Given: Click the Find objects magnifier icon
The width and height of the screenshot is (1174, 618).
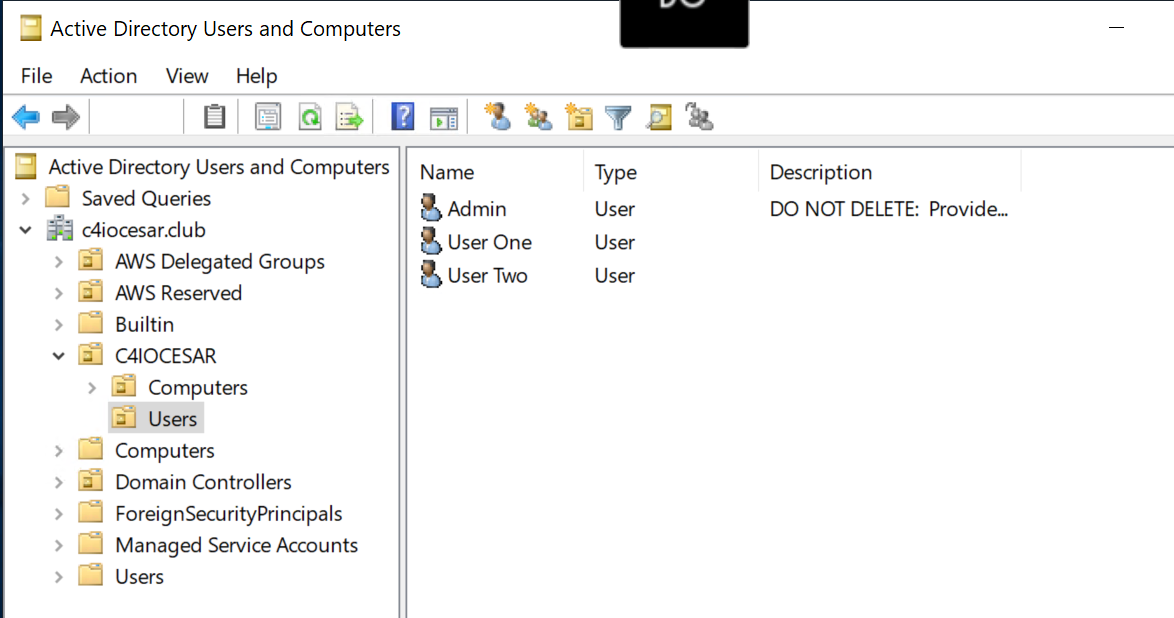Looking at the screenshot, I should tap(659, 117).
